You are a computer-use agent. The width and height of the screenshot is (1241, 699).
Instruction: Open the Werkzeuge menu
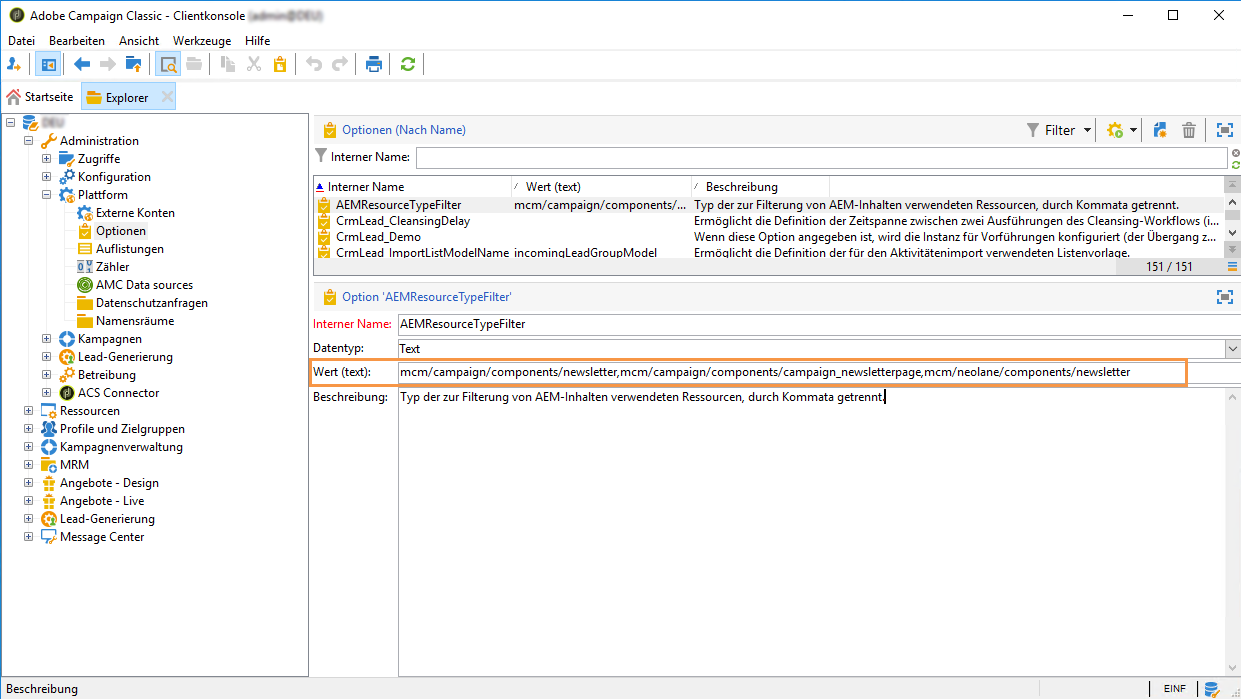point(202,41)
